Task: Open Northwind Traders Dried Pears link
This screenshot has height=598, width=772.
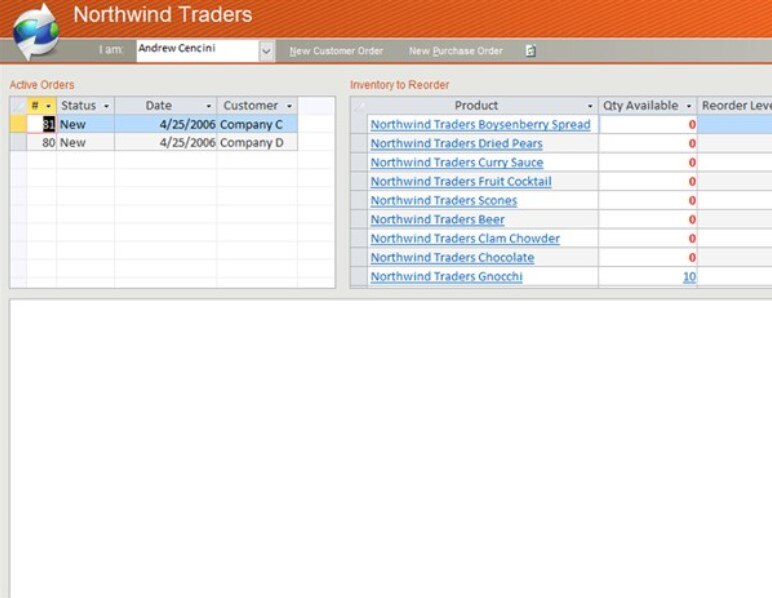Action: [456, 144]
